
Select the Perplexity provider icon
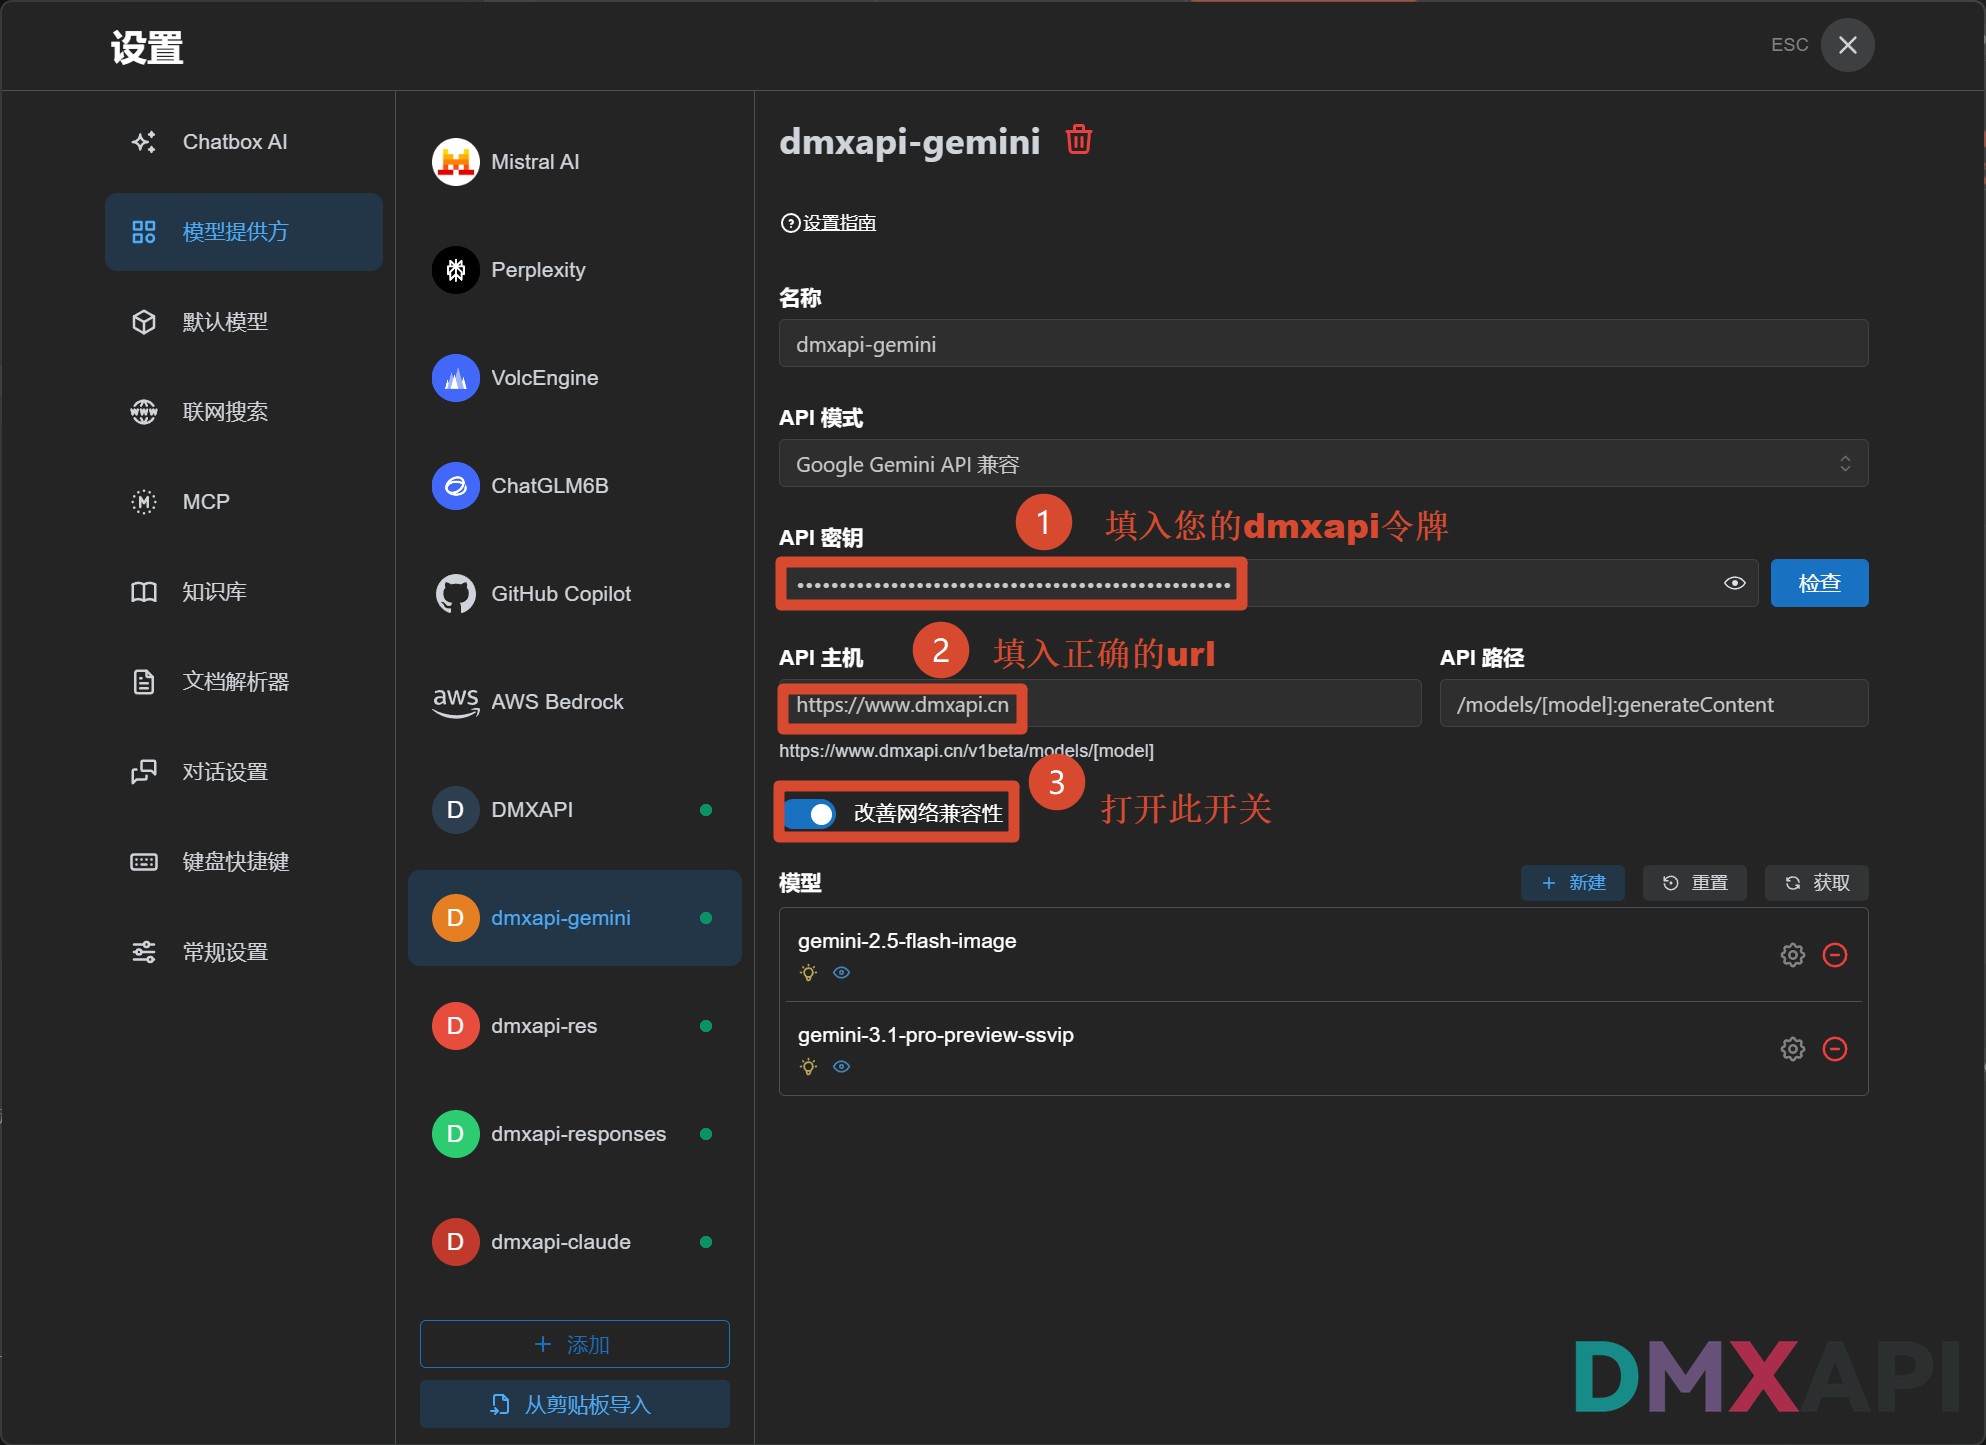point(456,270)
